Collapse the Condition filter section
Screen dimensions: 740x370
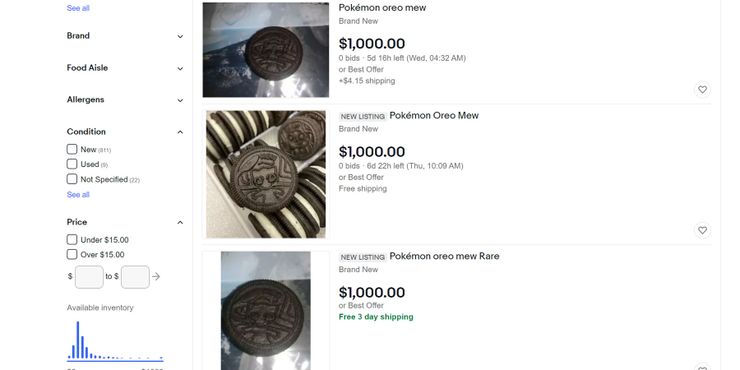125,132
